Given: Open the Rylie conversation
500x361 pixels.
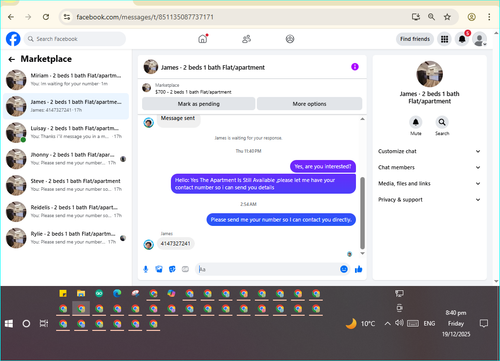Looking at the screenshot, I should (x=66, y=238).
